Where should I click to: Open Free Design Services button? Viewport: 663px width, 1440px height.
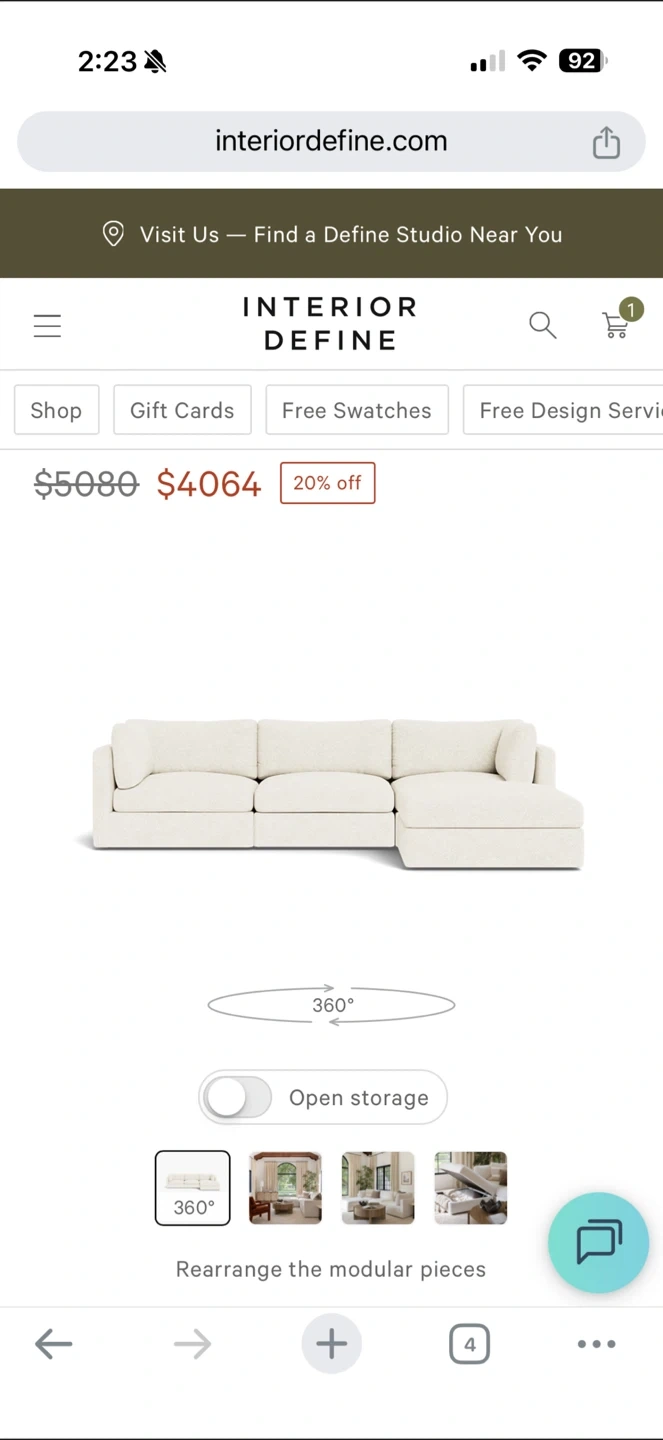(563, 410)
